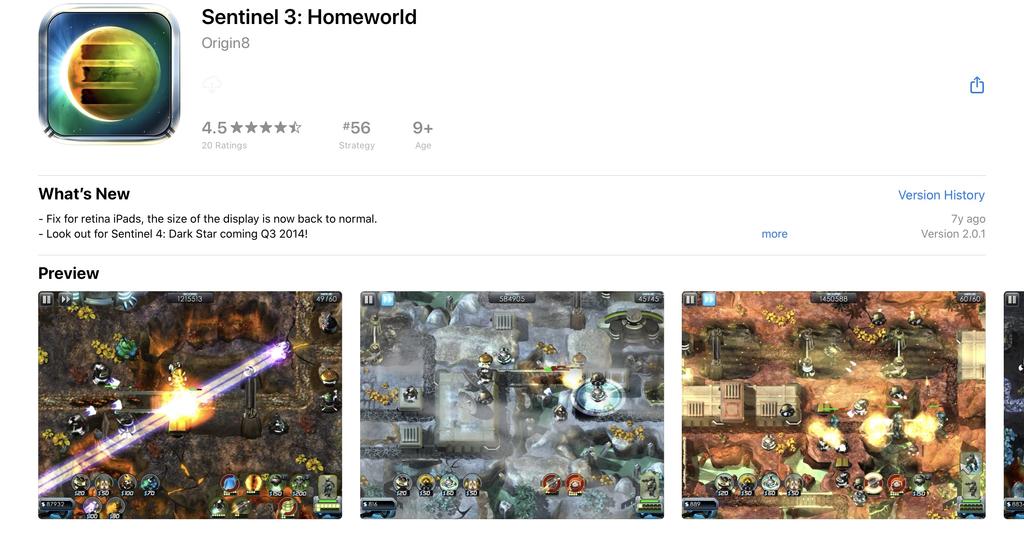
Task: Open first preview screenshot with purple laser
Action: [190, 405]
